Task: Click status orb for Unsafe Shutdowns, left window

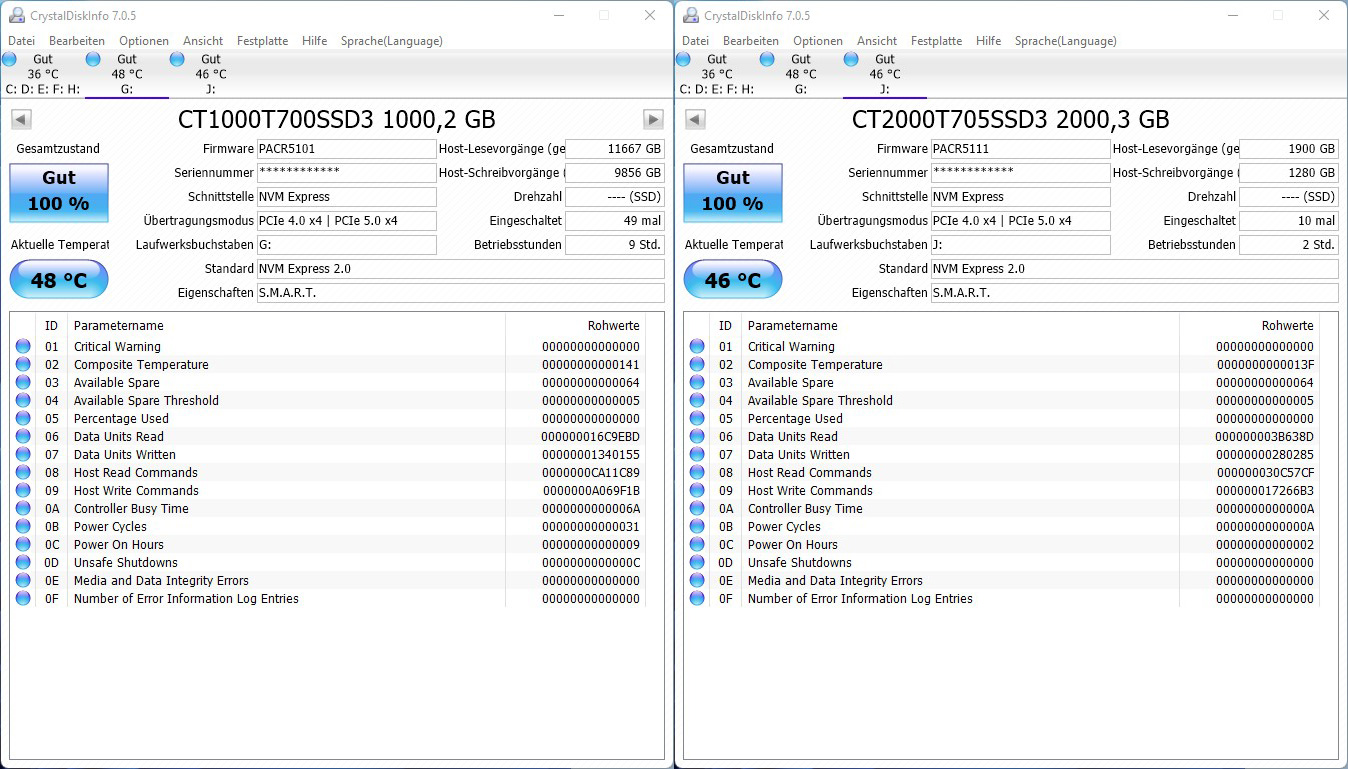Action: click(23, 563)
